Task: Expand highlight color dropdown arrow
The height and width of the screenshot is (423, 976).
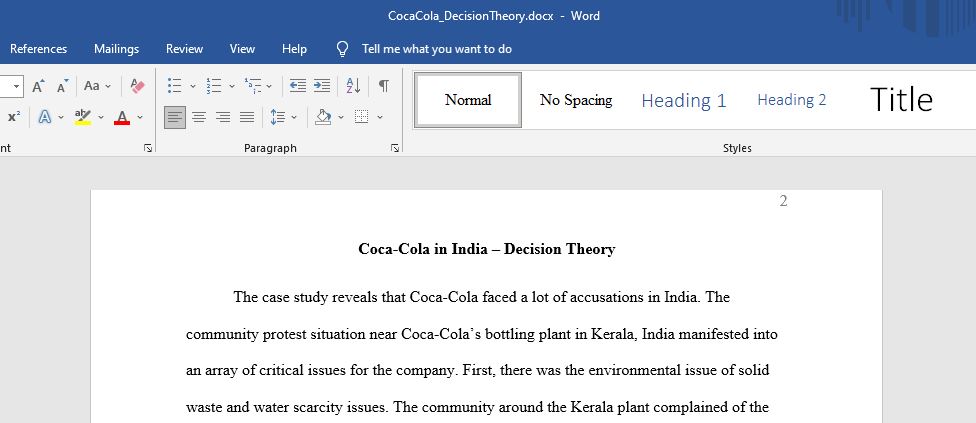Action: [x=100, y=117]
